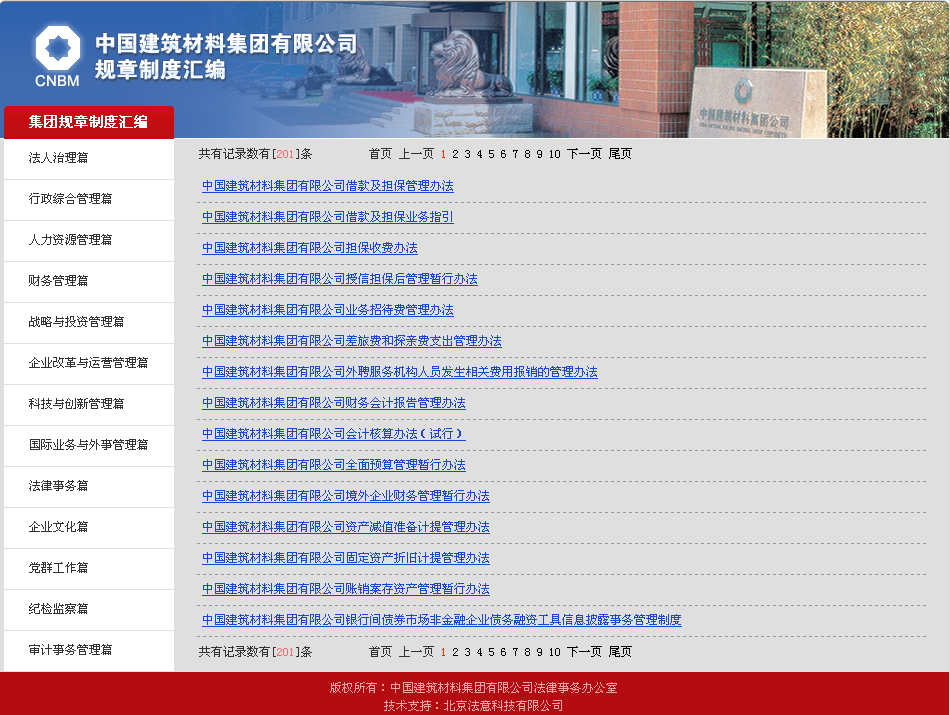
Task: Open page 5 in the lower pagination
Action: 491,653
